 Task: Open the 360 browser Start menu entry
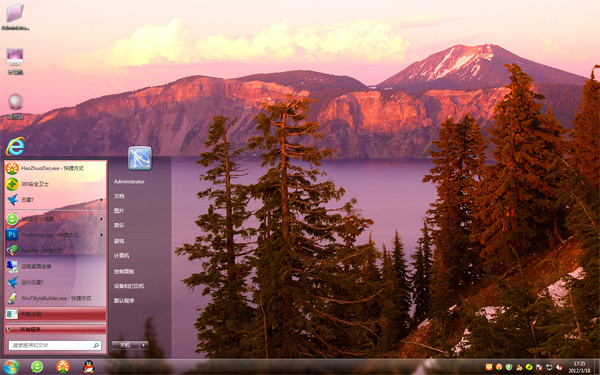55,219
